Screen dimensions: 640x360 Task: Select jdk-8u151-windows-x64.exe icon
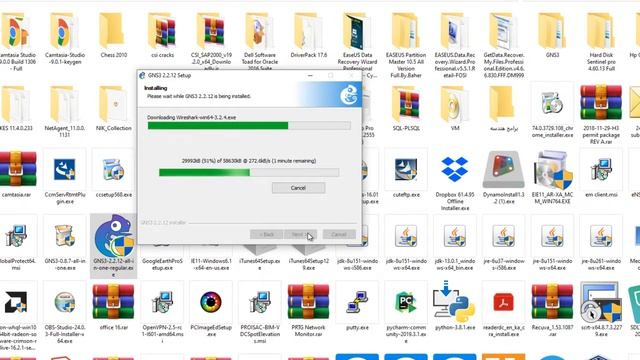pyautogui.click(x=406, y=236)
